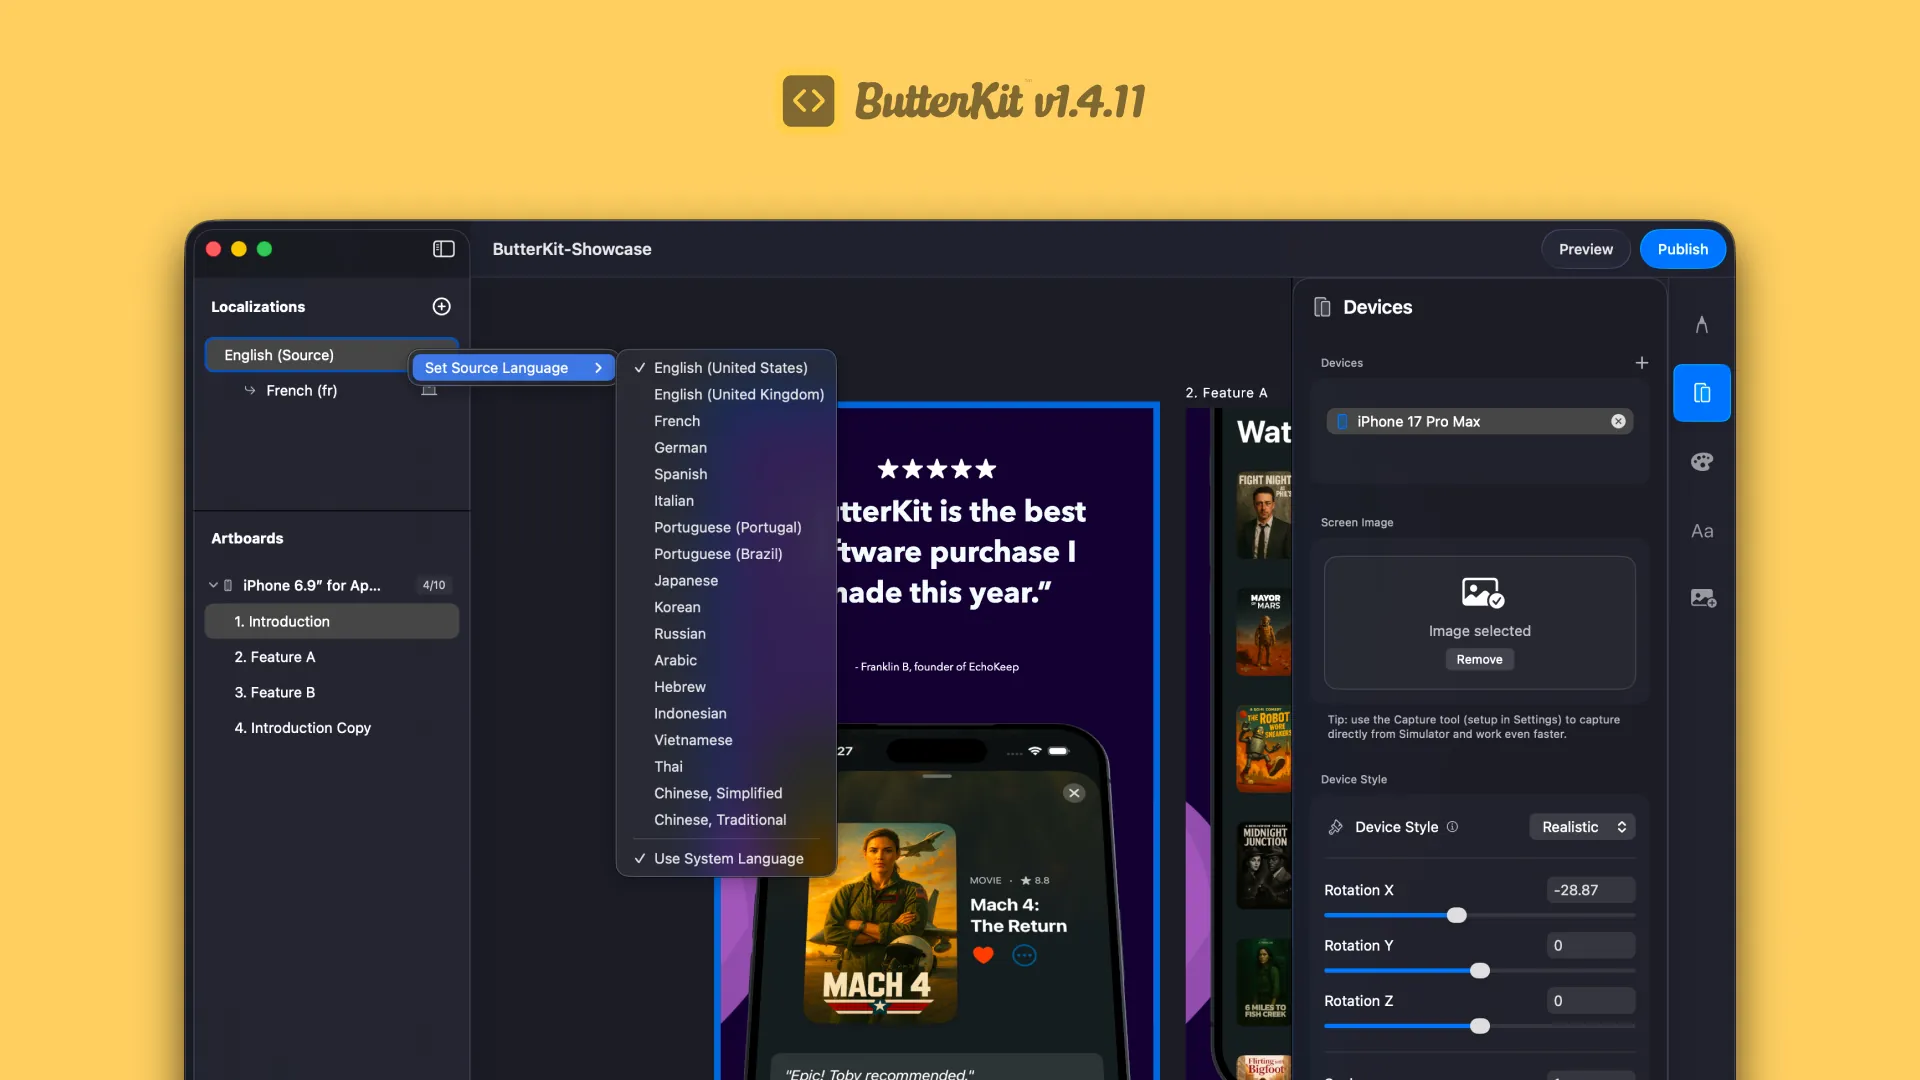This screenshot has height=1080, width=1920.
Task: Open the image assets panel icon
Action: point(1703,597)
